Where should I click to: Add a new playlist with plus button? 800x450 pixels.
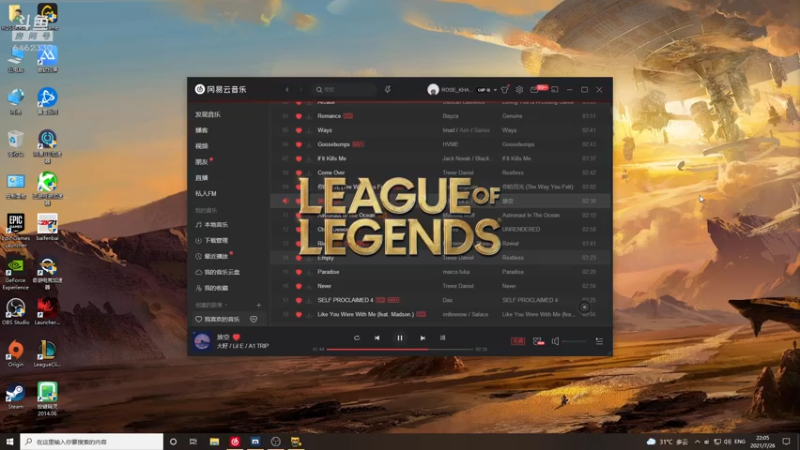point(259,305)
